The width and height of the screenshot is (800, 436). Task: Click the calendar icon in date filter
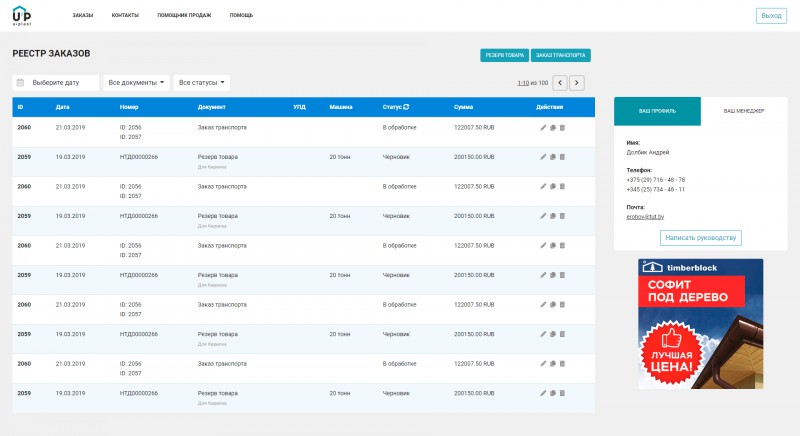tap(20, 83)
